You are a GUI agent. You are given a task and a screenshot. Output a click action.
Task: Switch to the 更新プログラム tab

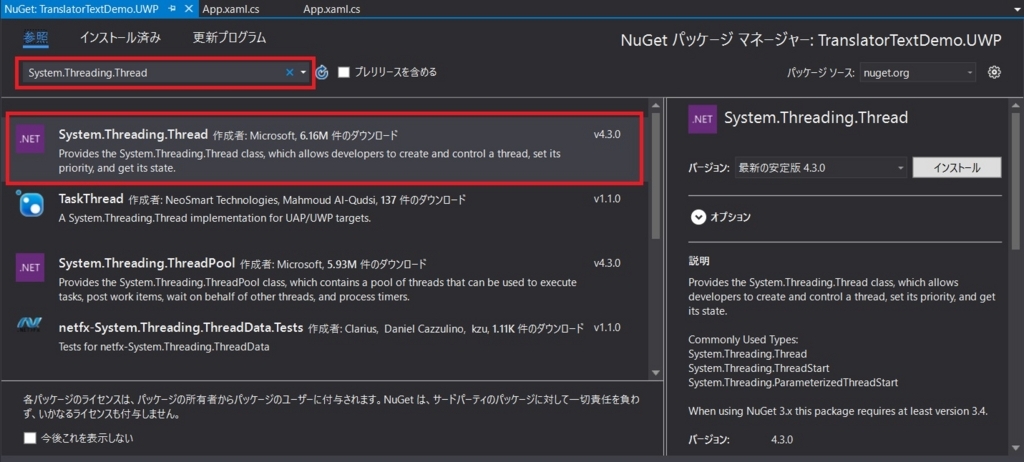(x=229, y=38)
